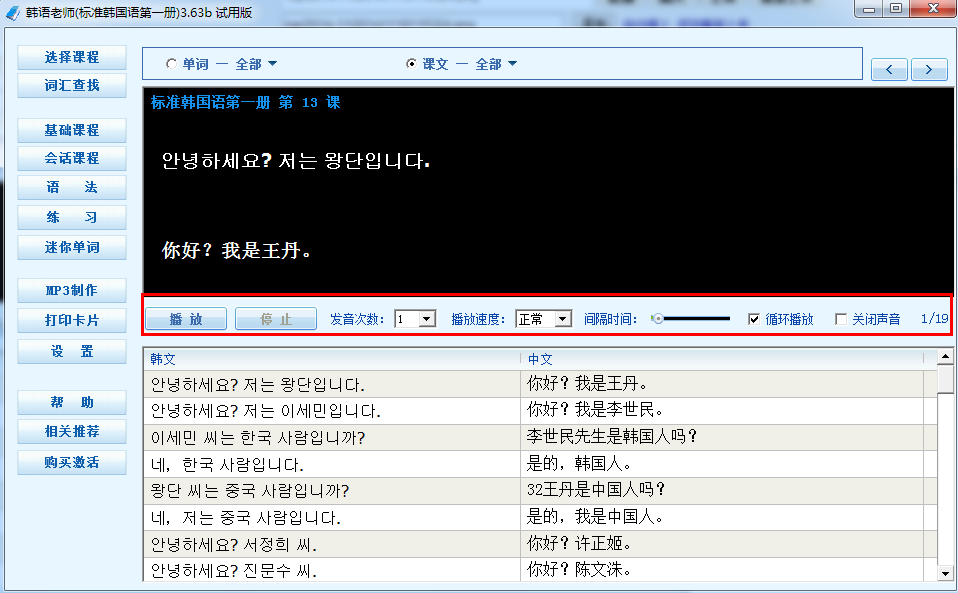Image resolution: width=958 pixels, height=593 pixels.
Task: Click the cell 李世民先生是韩国人吗？
Action: click(722, 437)
